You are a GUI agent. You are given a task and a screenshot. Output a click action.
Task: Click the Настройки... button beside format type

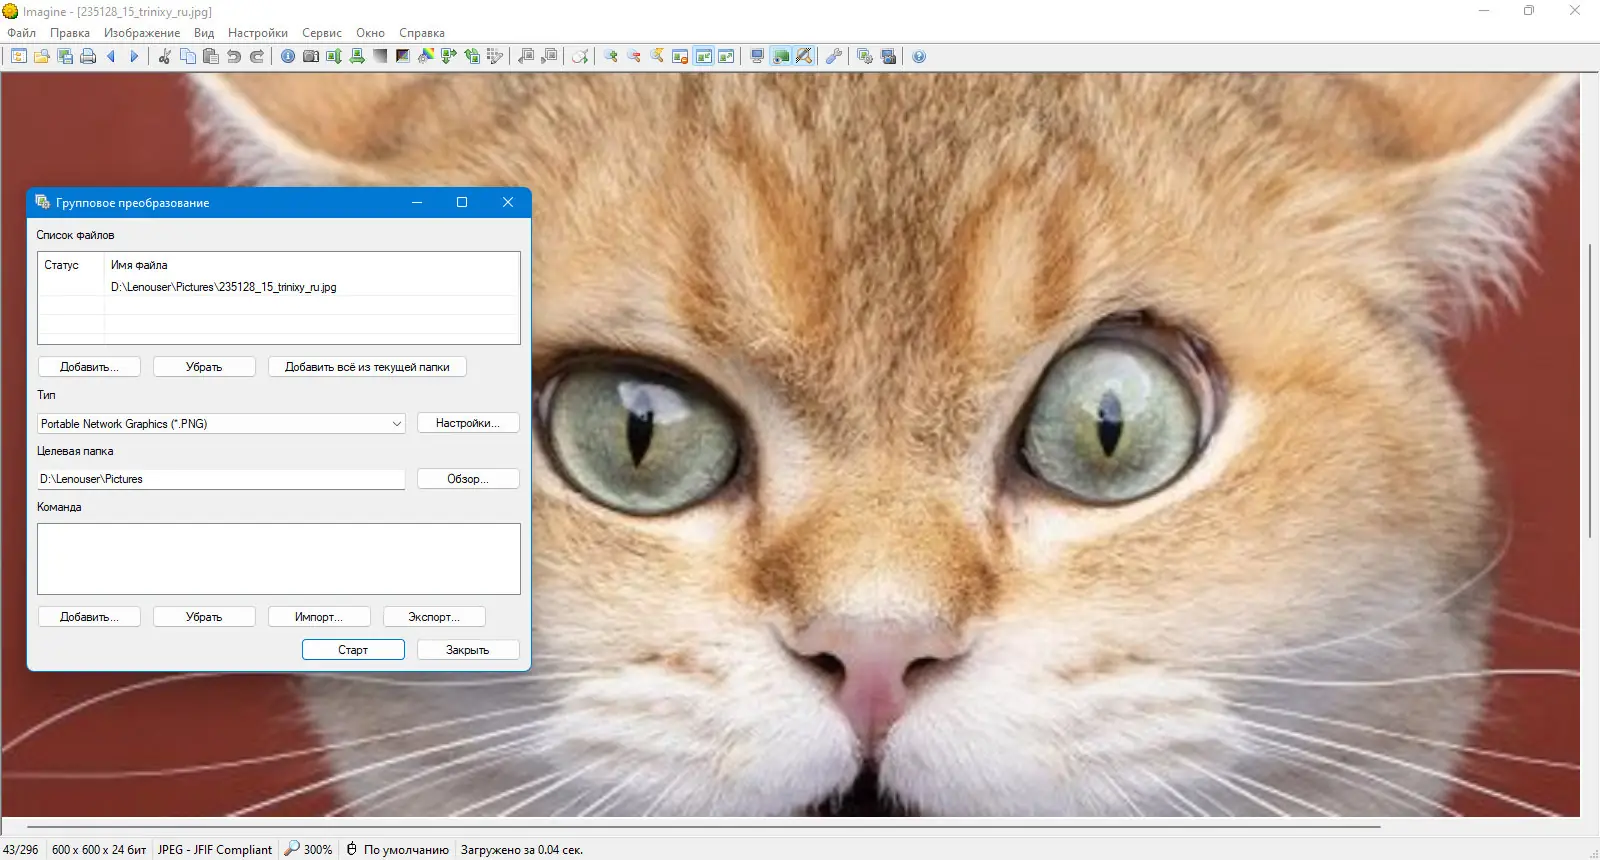click(468, 423)
